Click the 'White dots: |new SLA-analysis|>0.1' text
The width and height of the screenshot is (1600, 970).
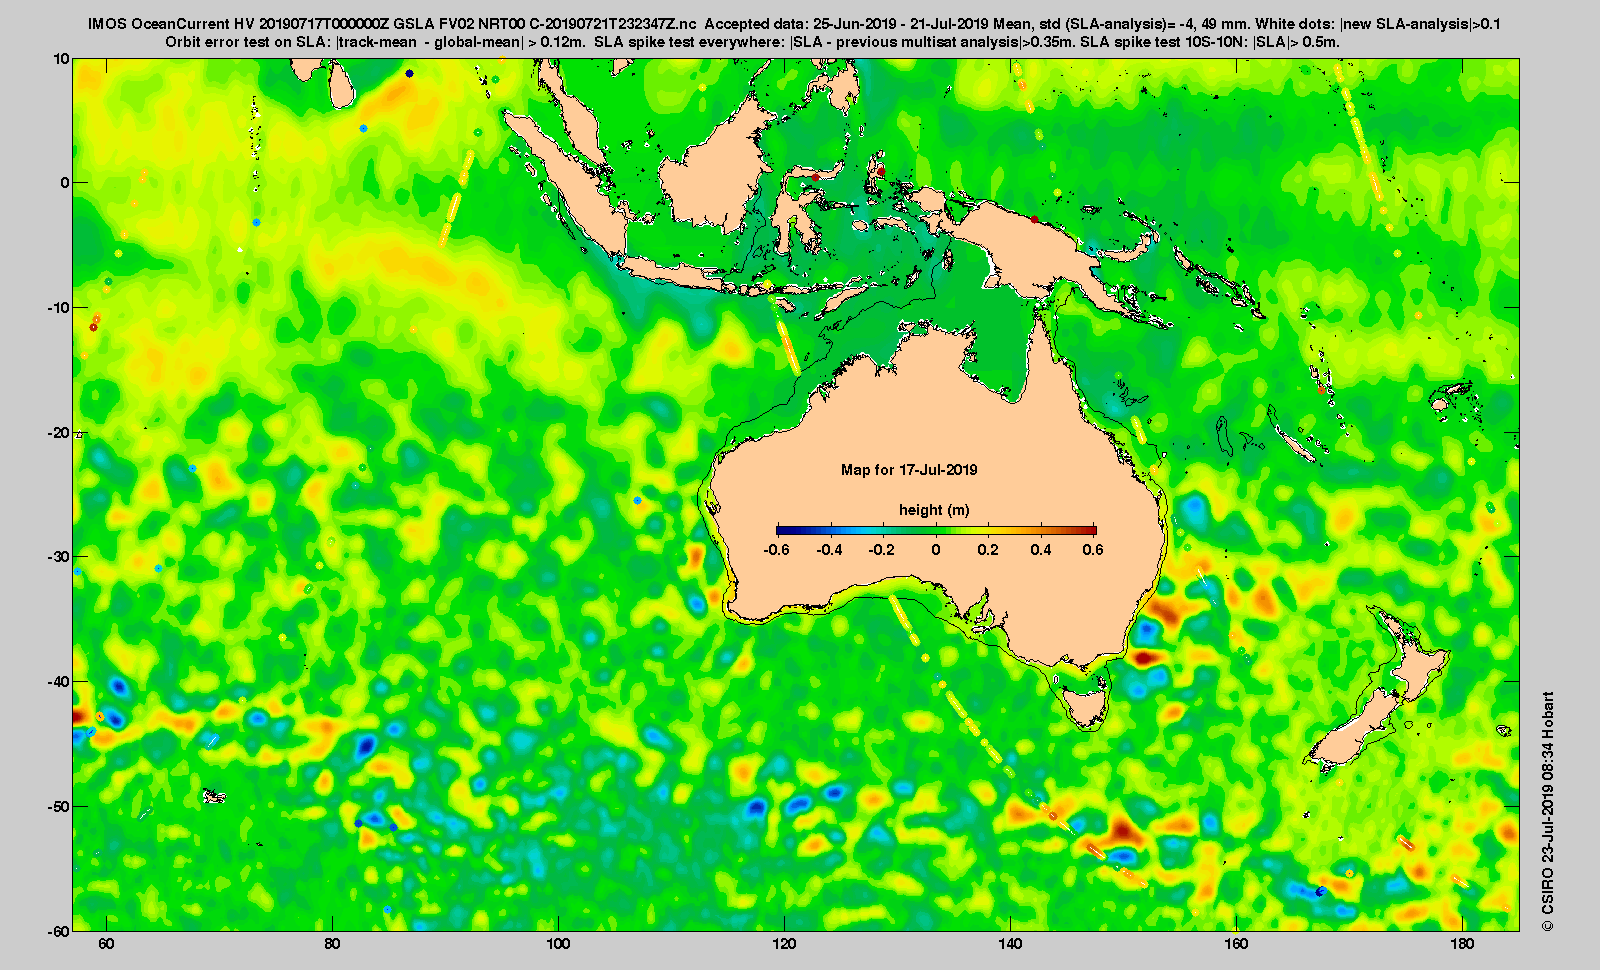point(1379,24)
